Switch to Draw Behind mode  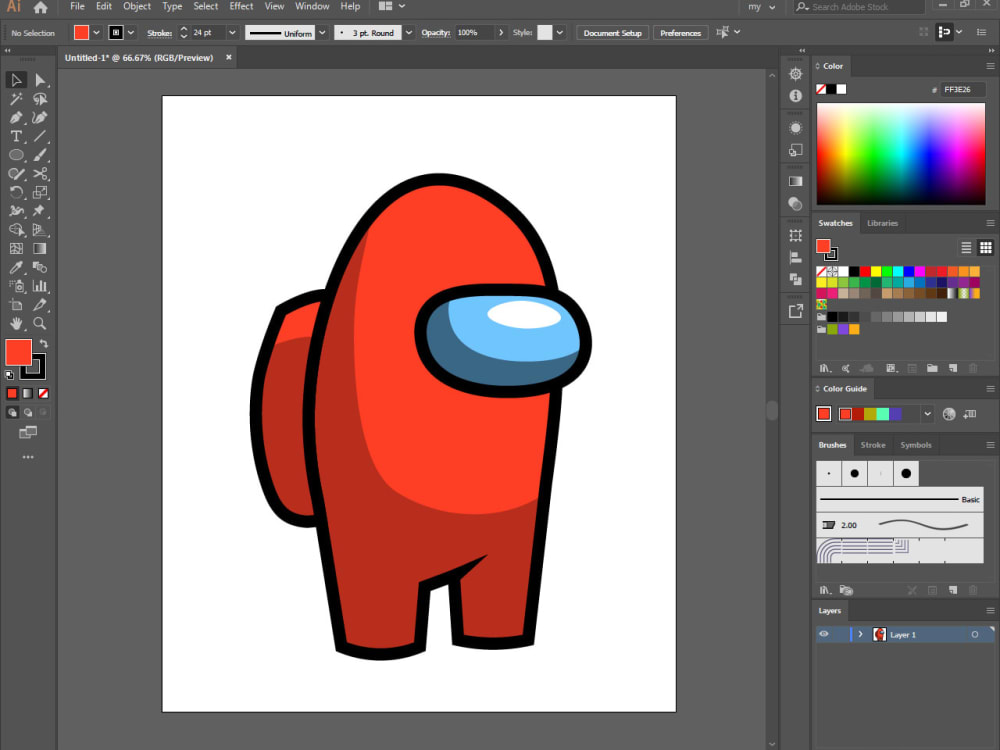[x=28, y=413]
